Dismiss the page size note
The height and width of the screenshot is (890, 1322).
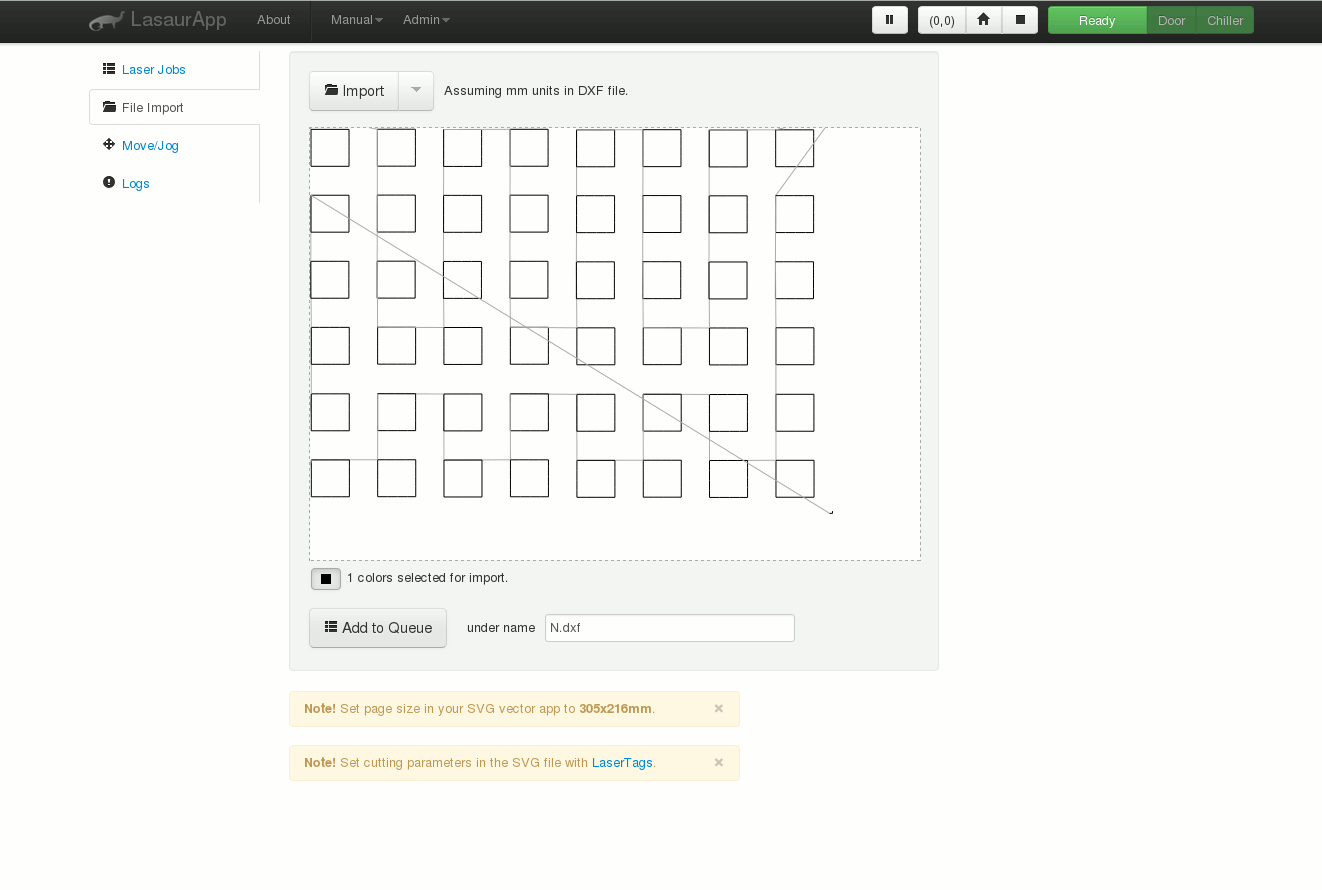[719, 708]
